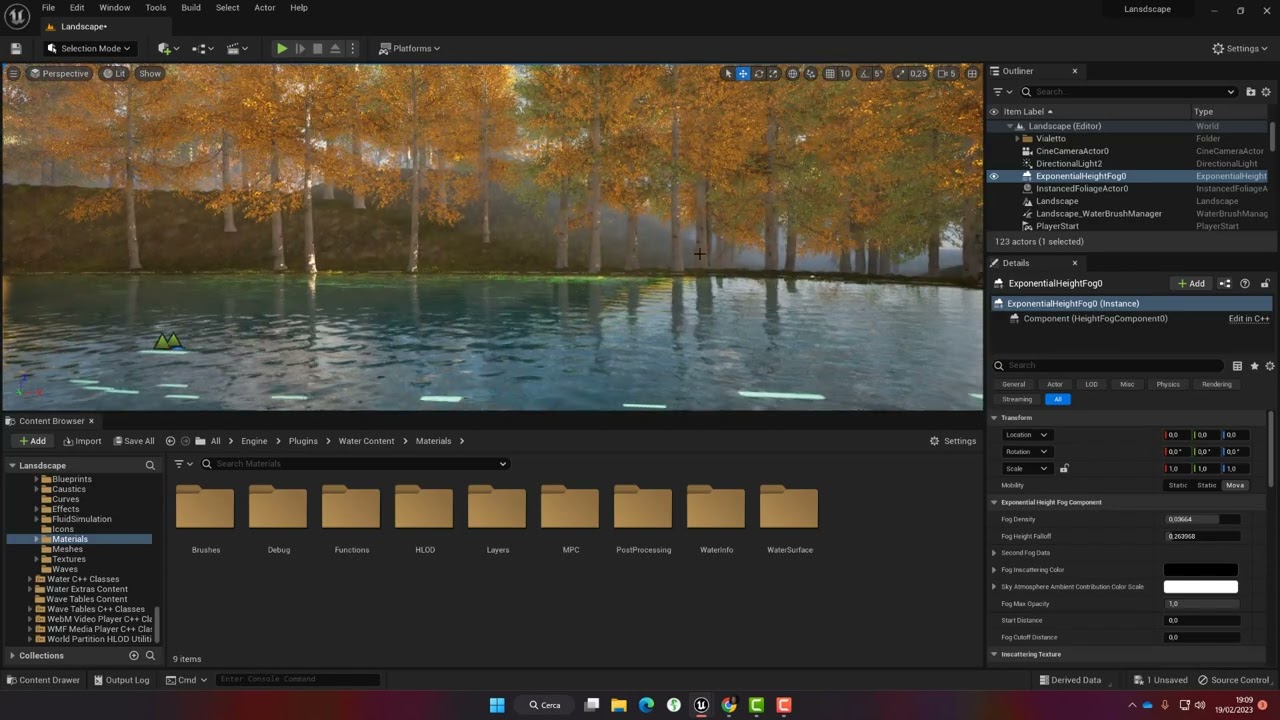Click the Edit in C++ link
Viewport: 1280px width, 720px height.
[x=1249, y=318]
